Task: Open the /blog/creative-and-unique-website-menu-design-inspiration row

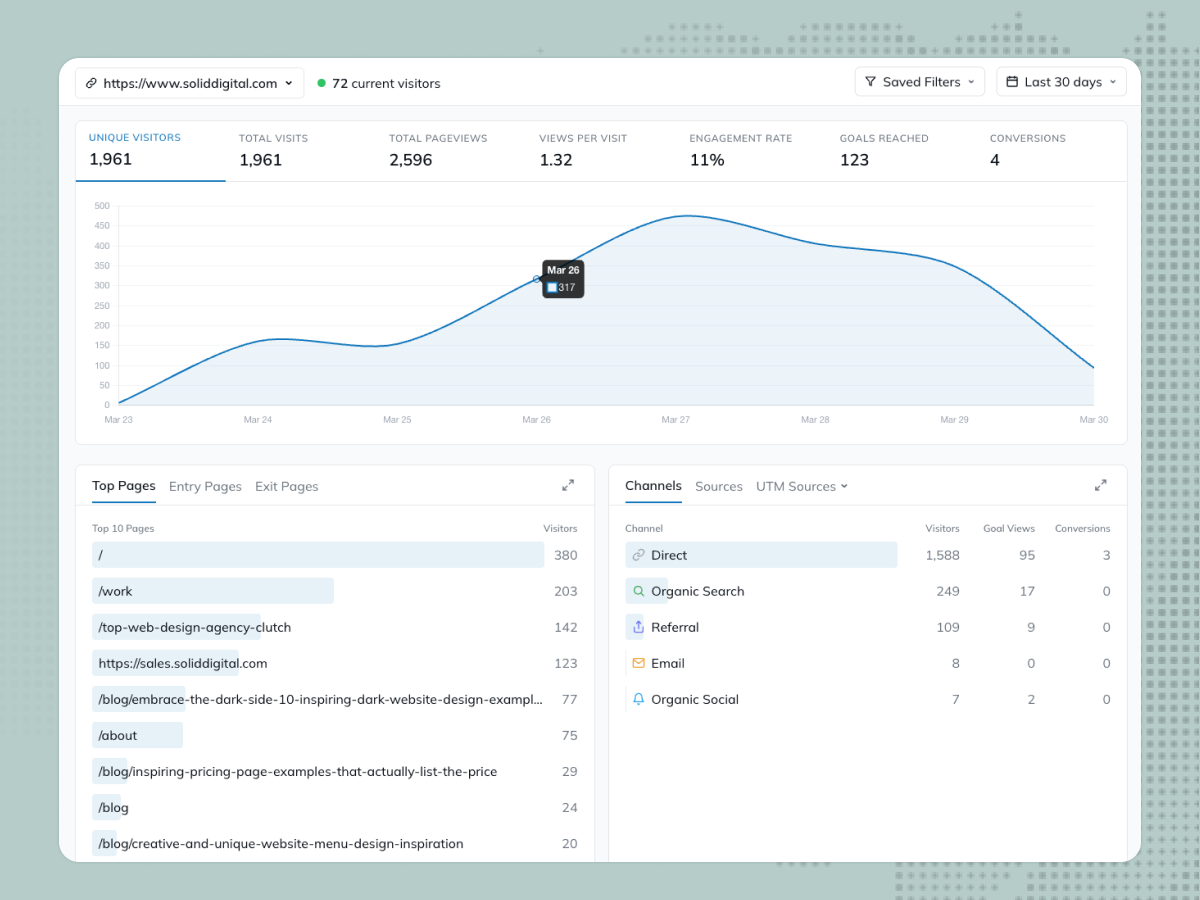Action: [x=335, y=843]
